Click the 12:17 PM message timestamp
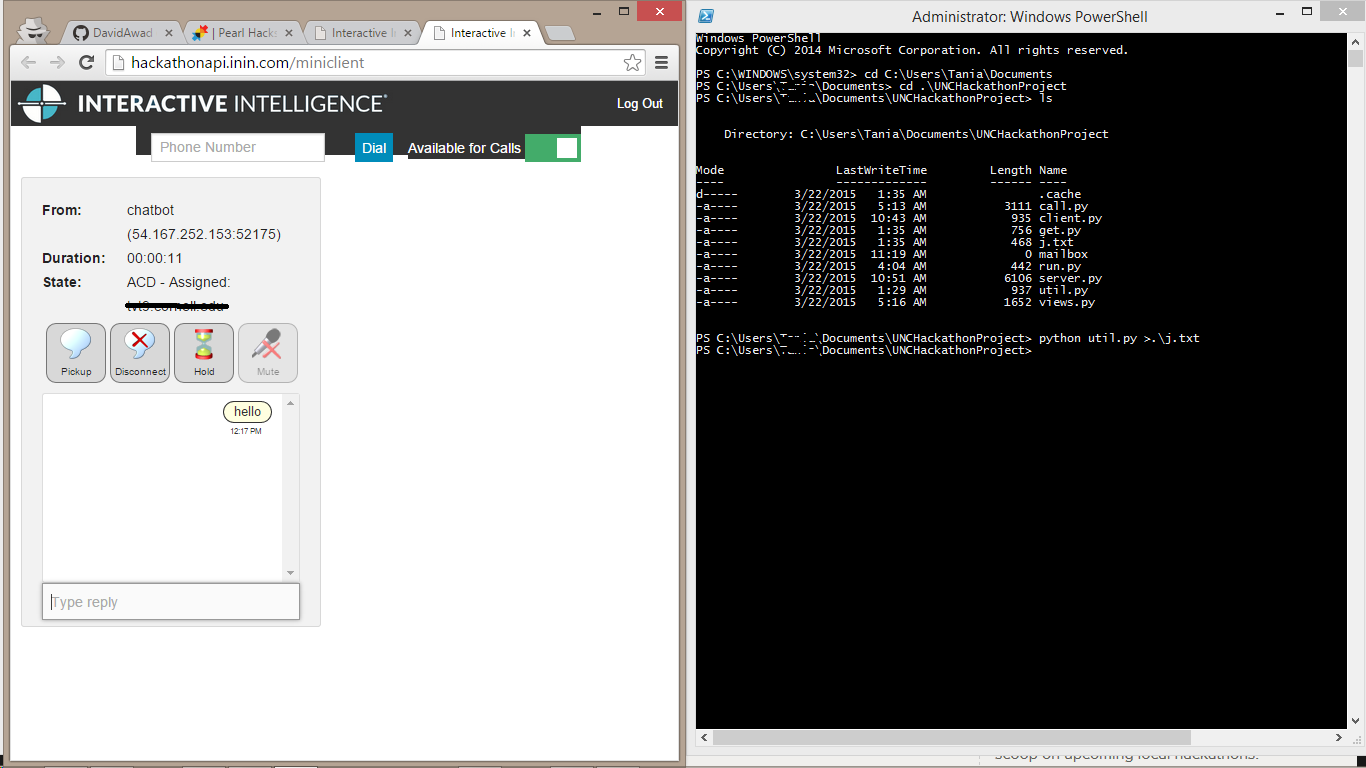The image size is (1366, 768). tap(246, 431)
